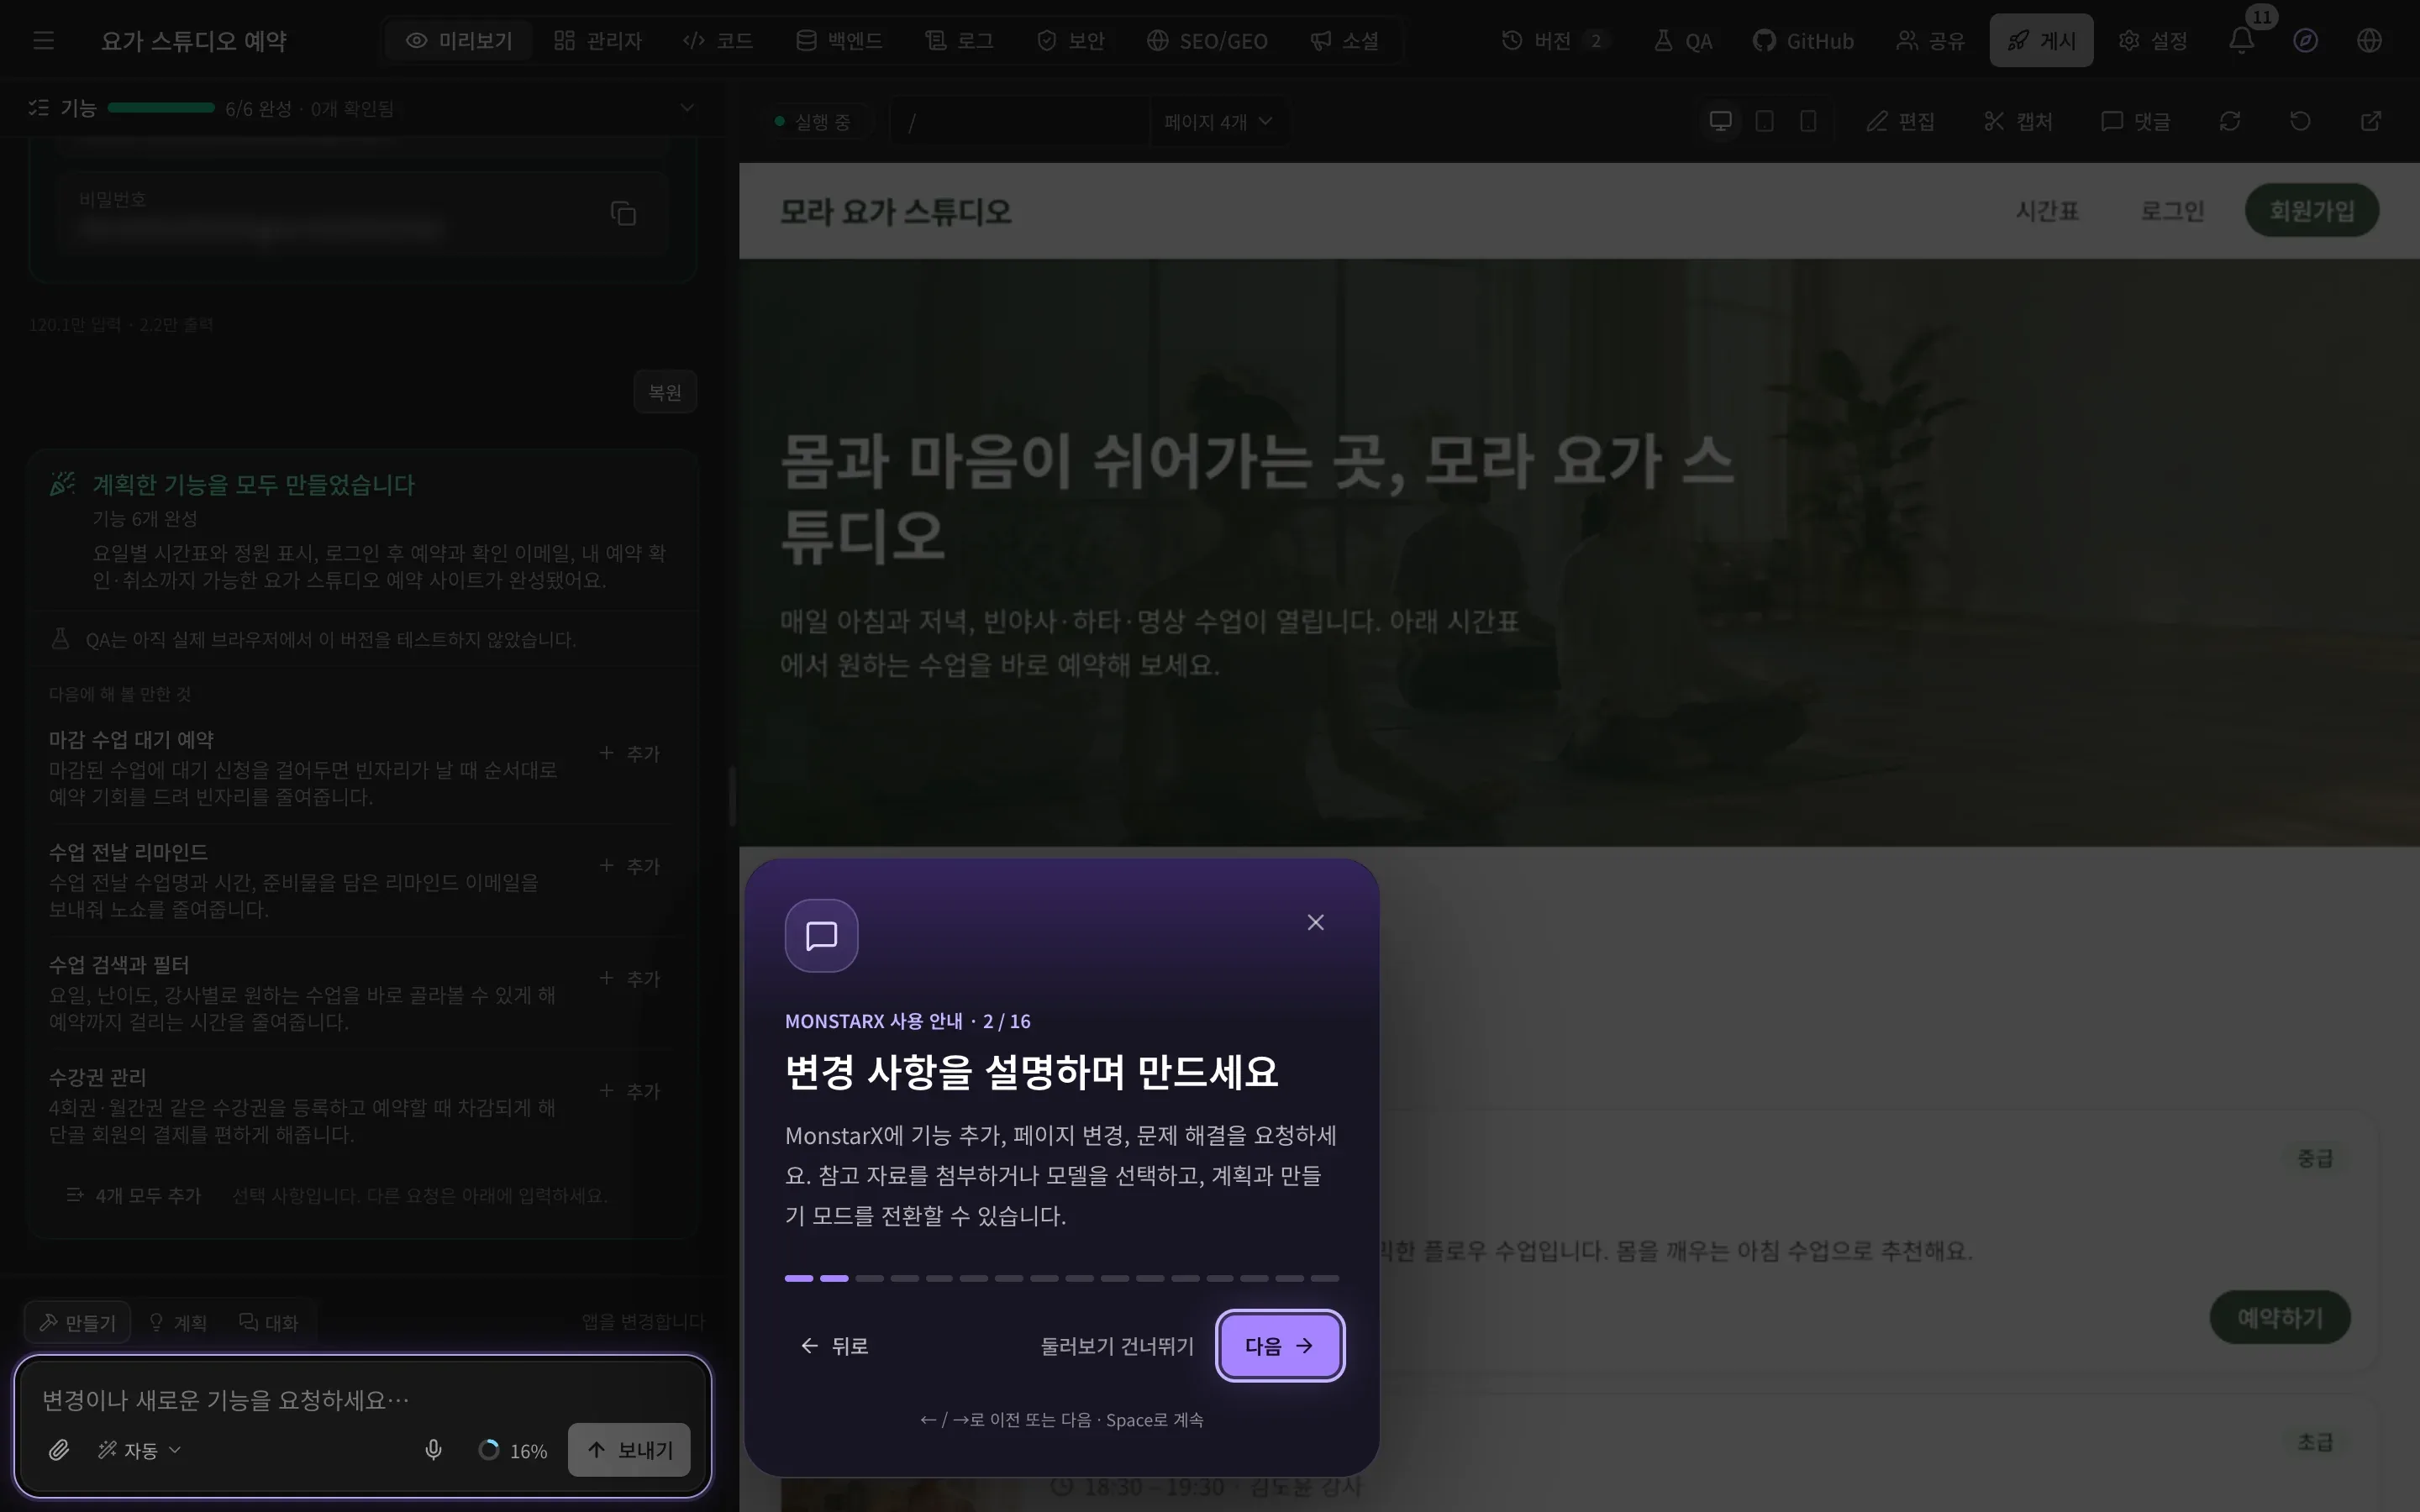The image size is (2420, 1512).
Task: Add 마감 수업 대기 예약 suggestion
Action: 630,753
